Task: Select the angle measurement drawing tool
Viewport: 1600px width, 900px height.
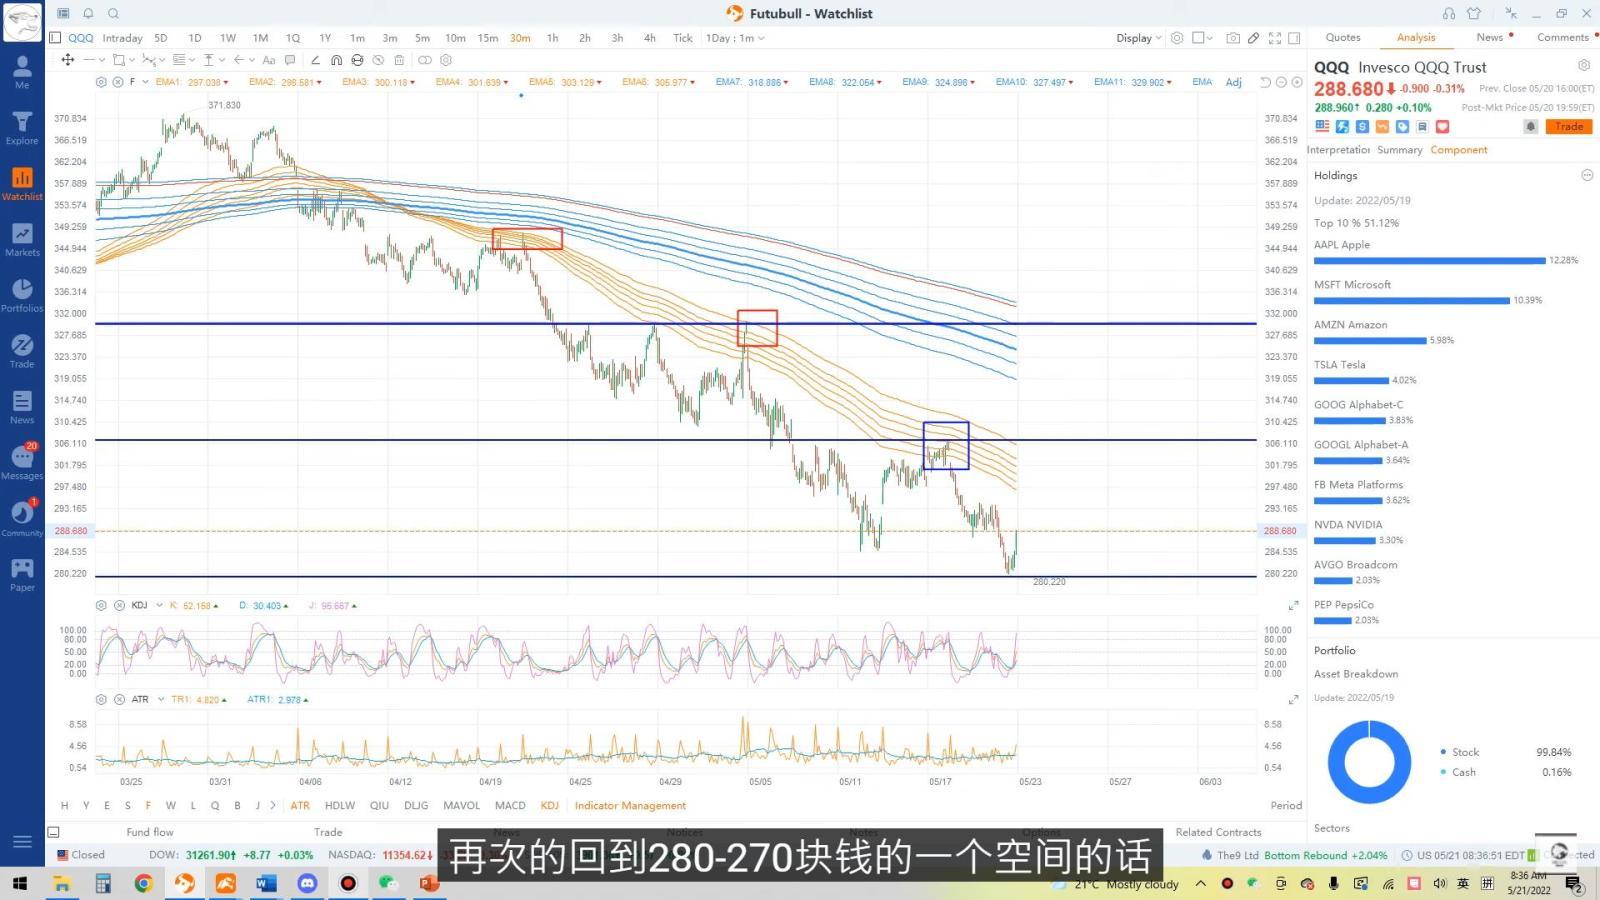Action: pyautogui.click(x=316, y=60)
